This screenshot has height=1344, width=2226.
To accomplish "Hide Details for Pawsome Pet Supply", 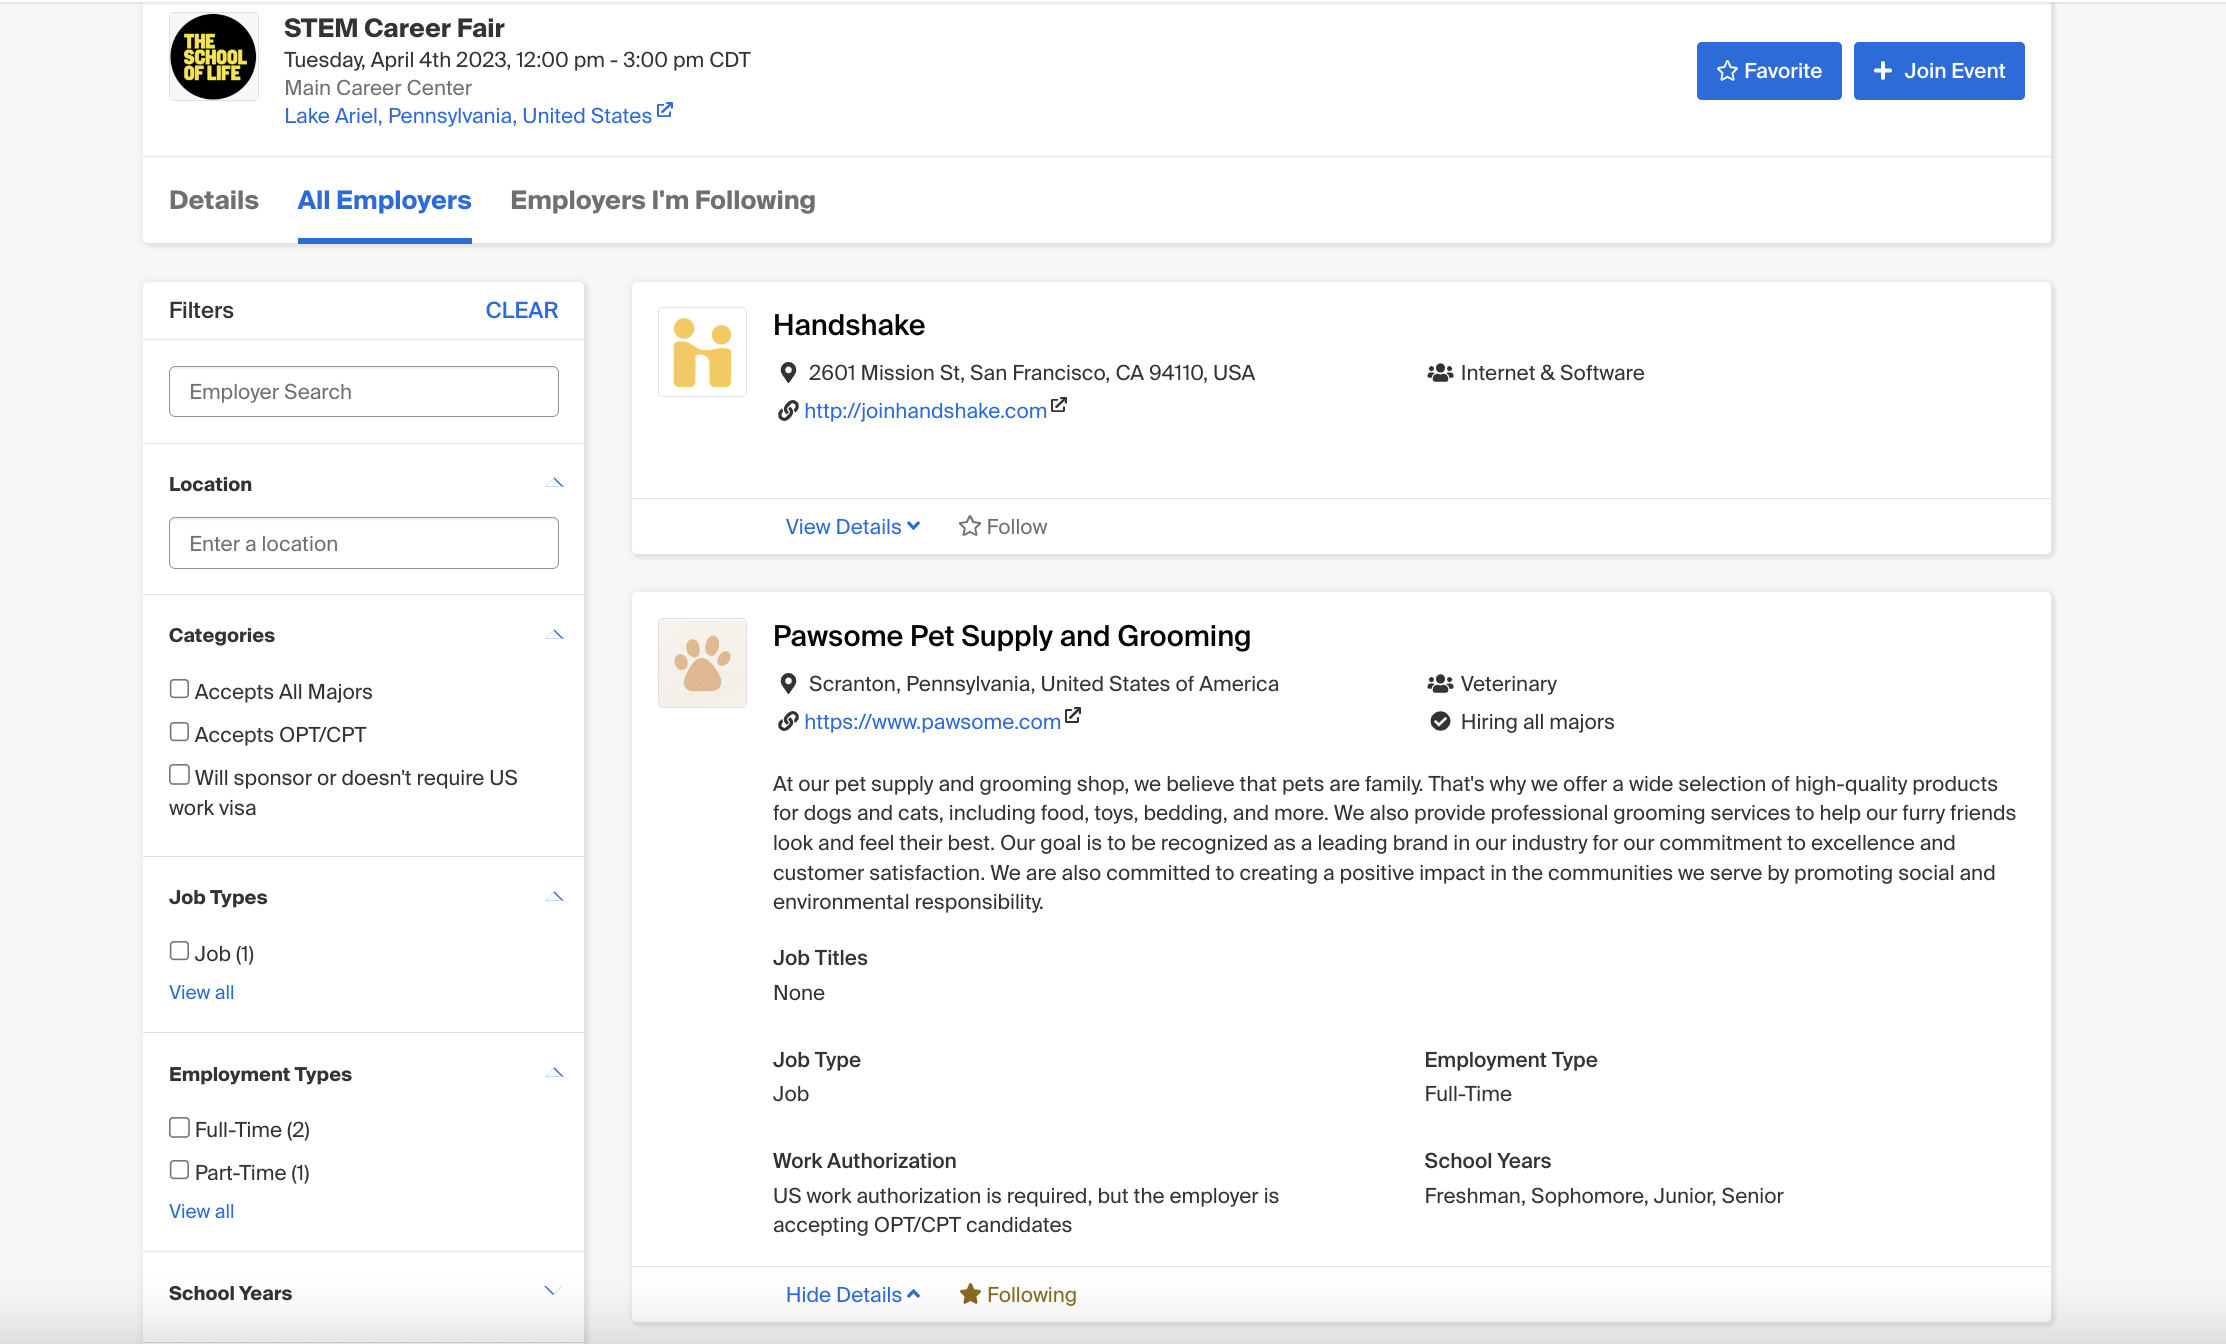I will coord(852,1295).
